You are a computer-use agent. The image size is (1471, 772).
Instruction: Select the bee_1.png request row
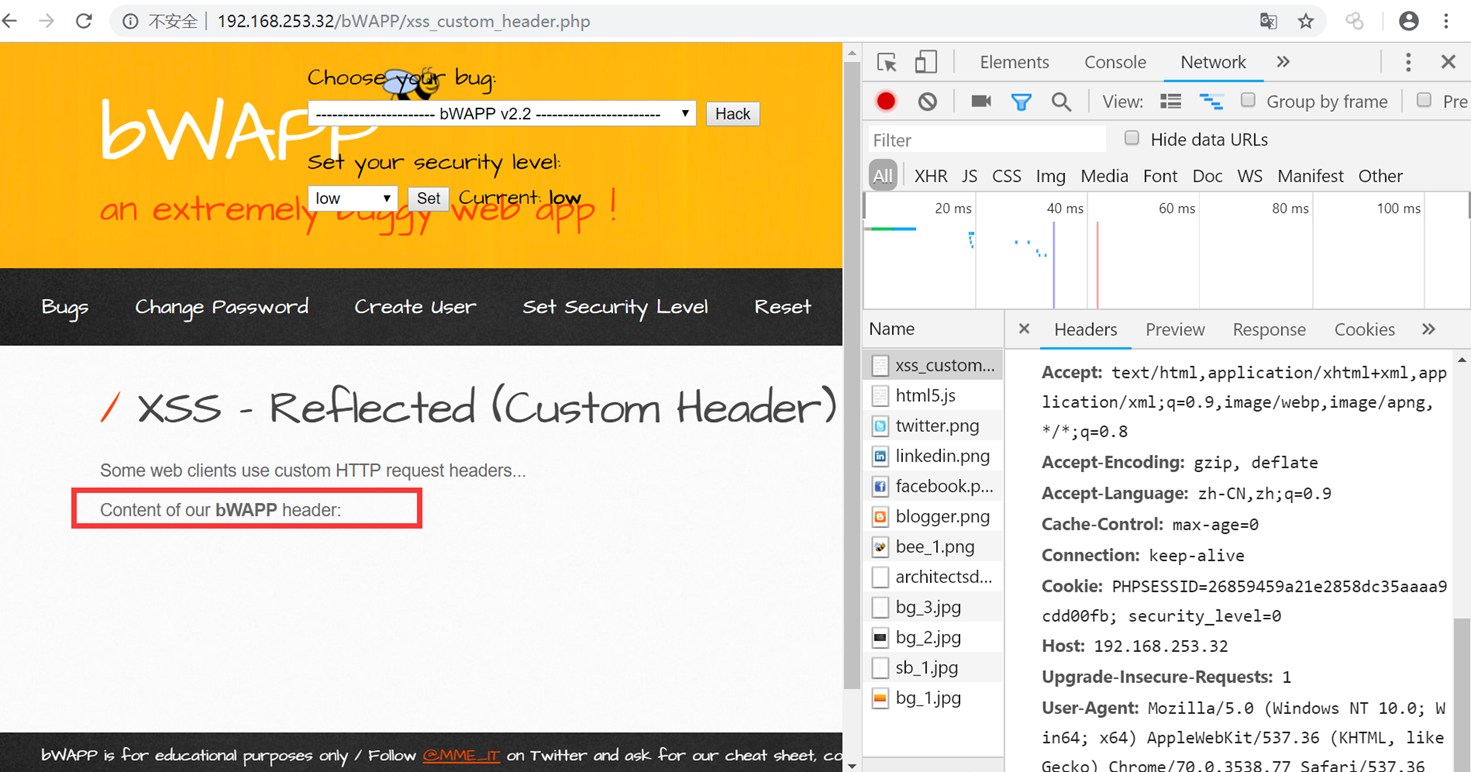tap(933, 547)
